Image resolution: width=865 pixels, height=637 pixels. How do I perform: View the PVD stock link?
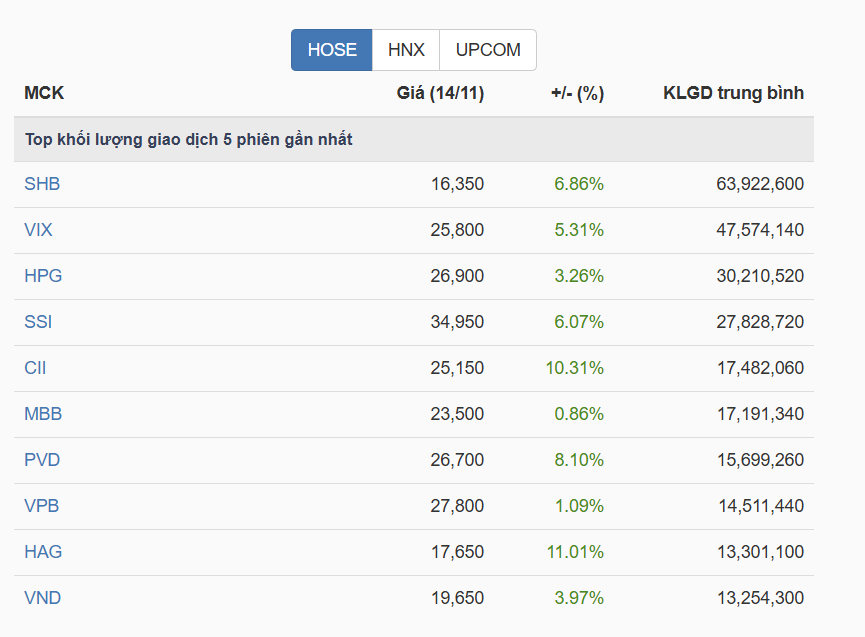click(42, 460)
